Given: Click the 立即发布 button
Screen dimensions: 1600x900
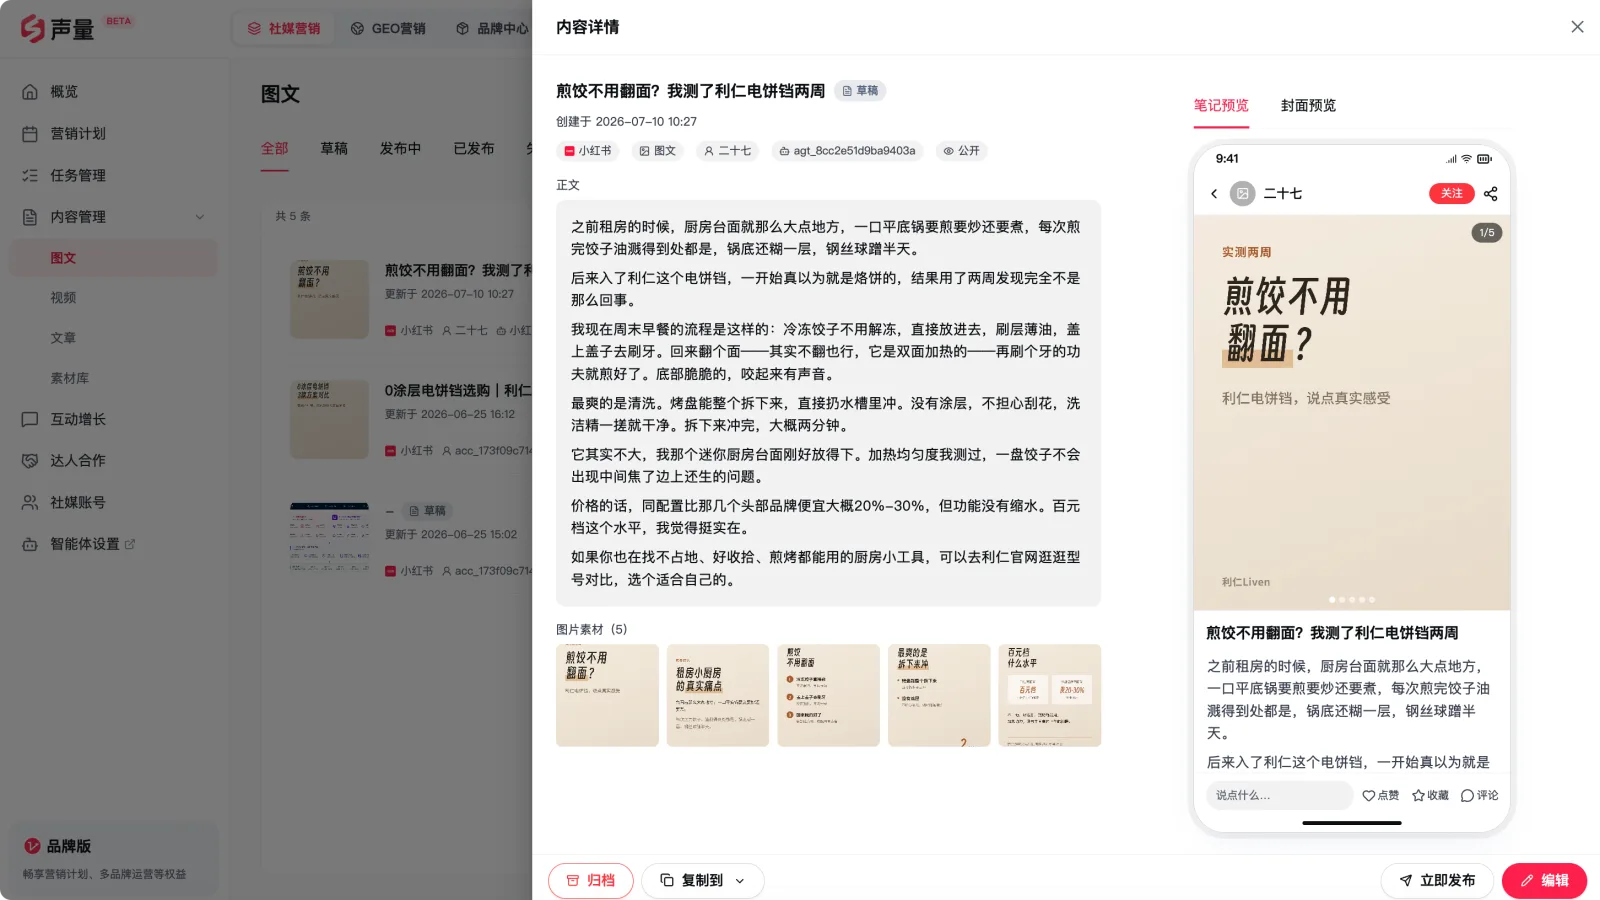Looking at the screenshot, I should [1437, 881].
